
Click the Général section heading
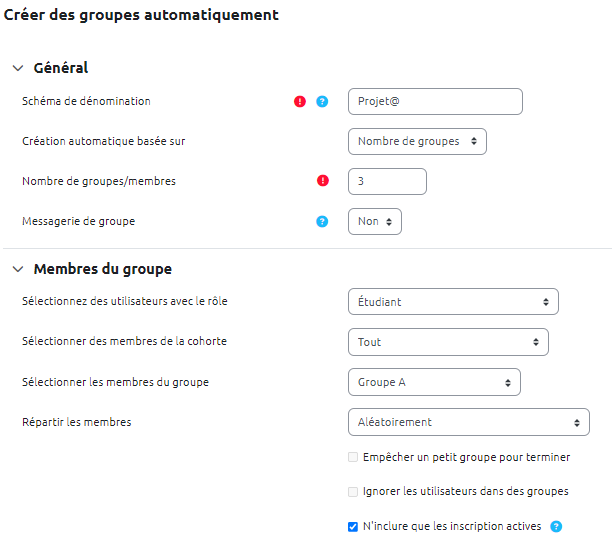pos(61,68)
